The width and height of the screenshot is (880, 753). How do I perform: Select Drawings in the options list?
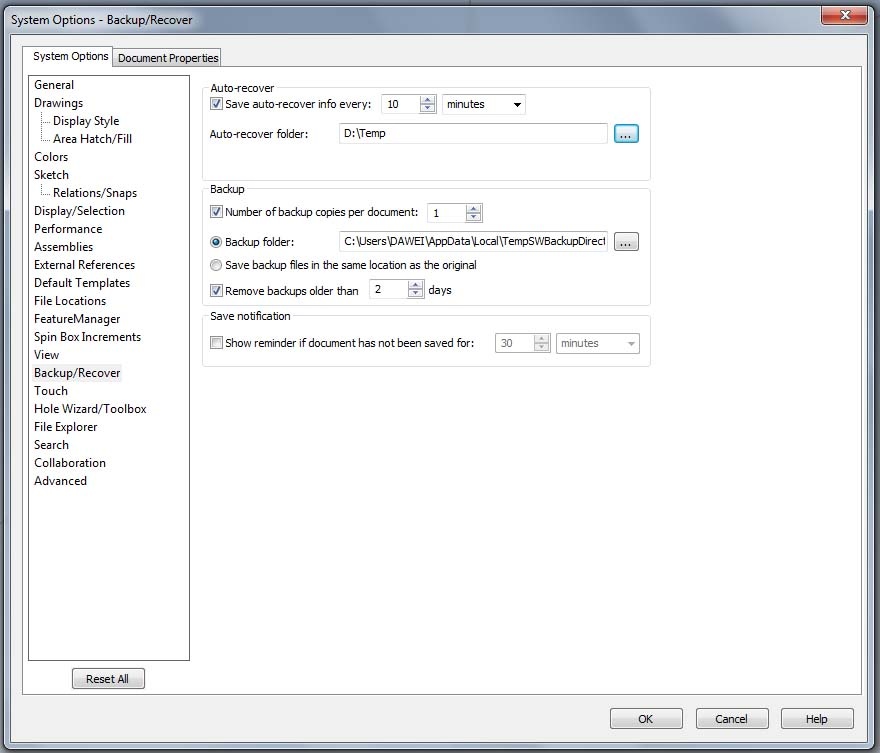(58, 103)
